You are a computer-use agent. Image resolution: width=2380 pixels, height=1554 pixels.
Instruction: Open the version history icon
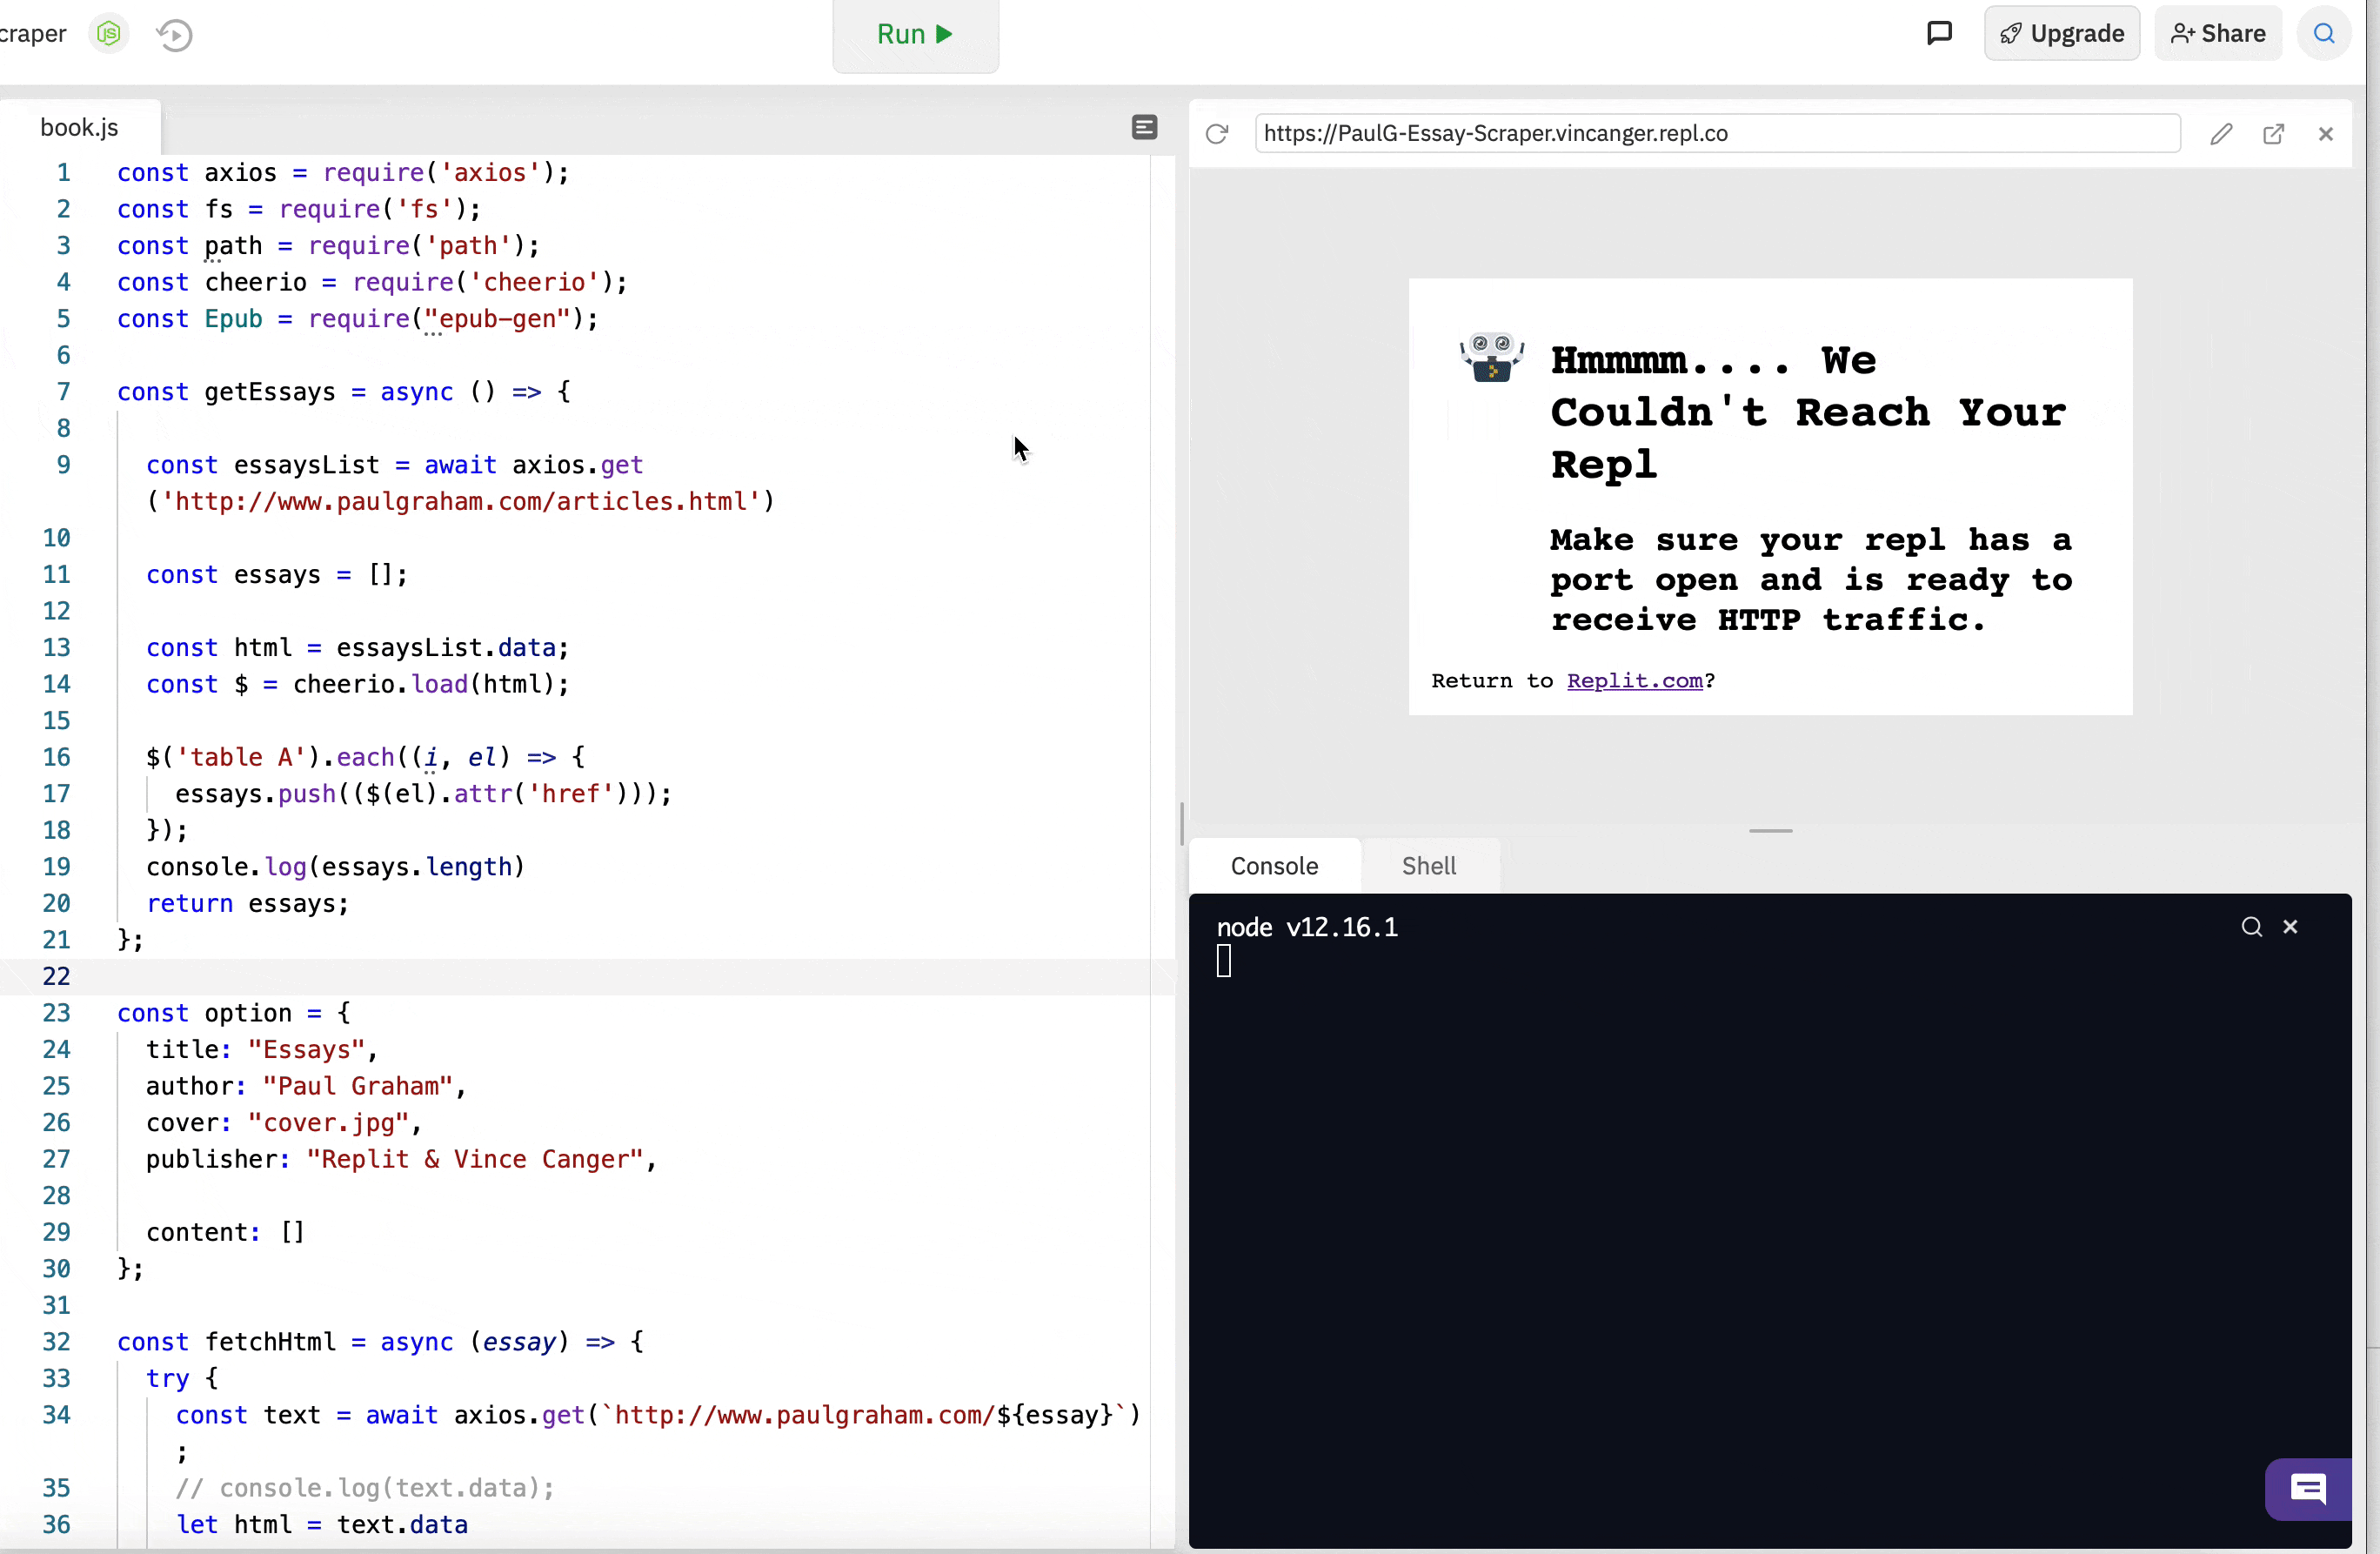coord(175,35)
